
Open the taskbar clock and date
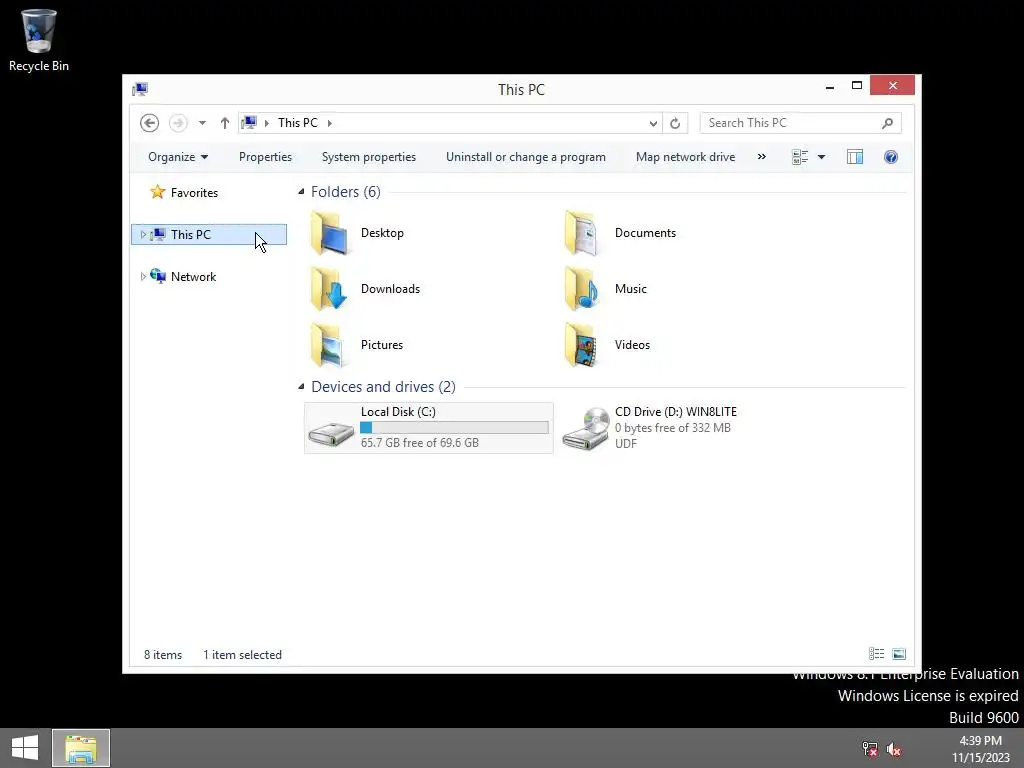click(x=981, y=748)
